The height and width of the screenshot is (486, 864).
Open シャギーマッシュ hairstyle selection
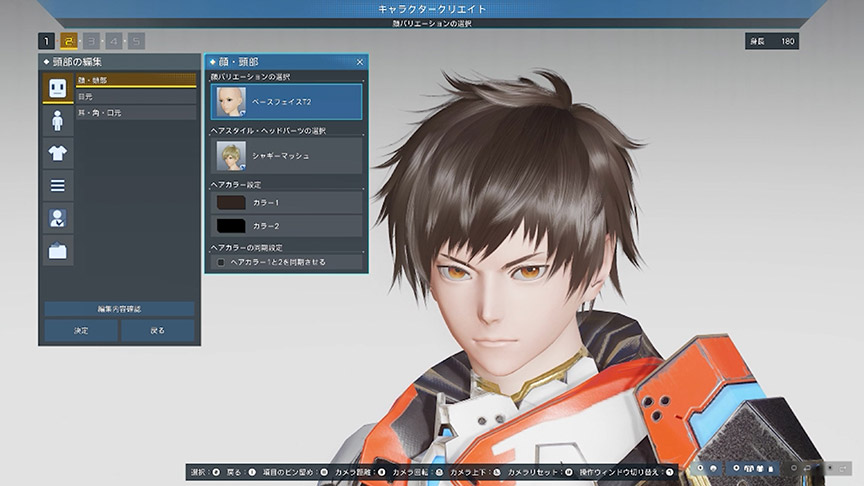pyautogui.click(x=287, y=156)
